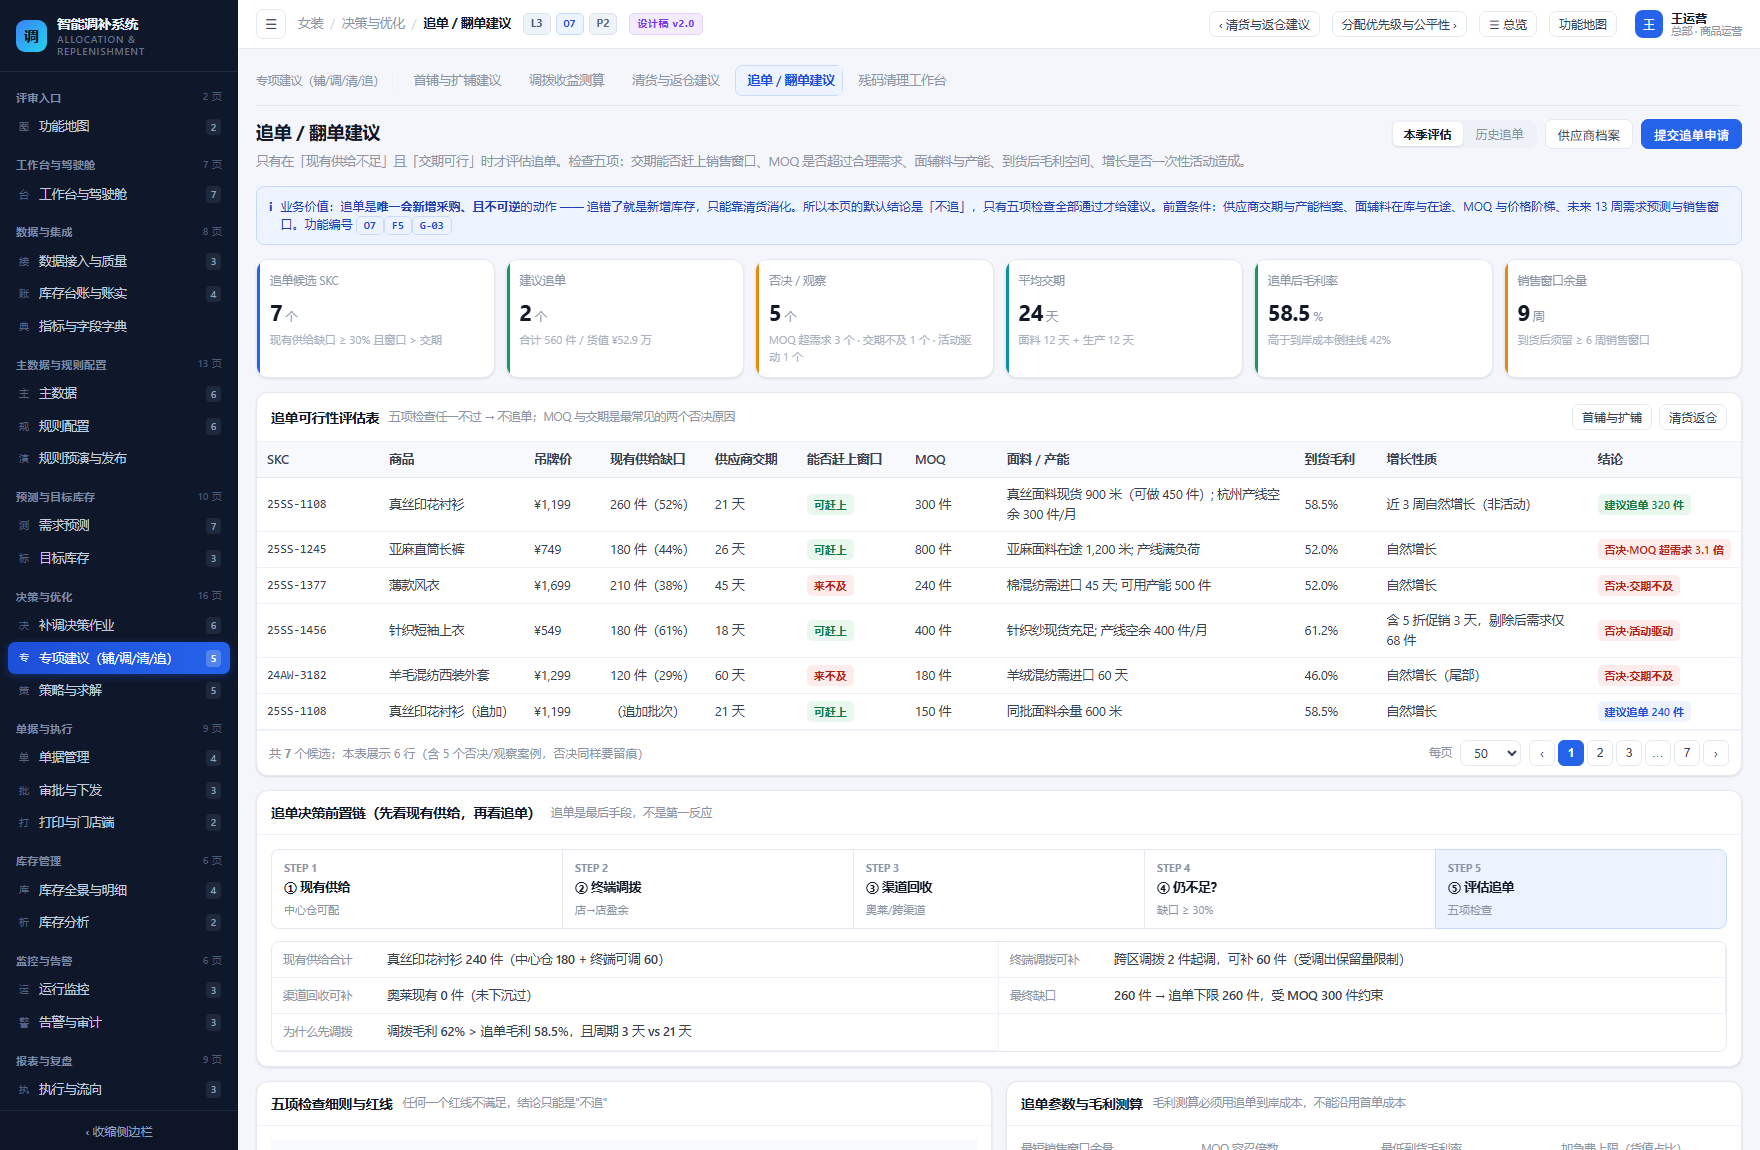Open 审批与下发 in sidebar

point(119,791)
